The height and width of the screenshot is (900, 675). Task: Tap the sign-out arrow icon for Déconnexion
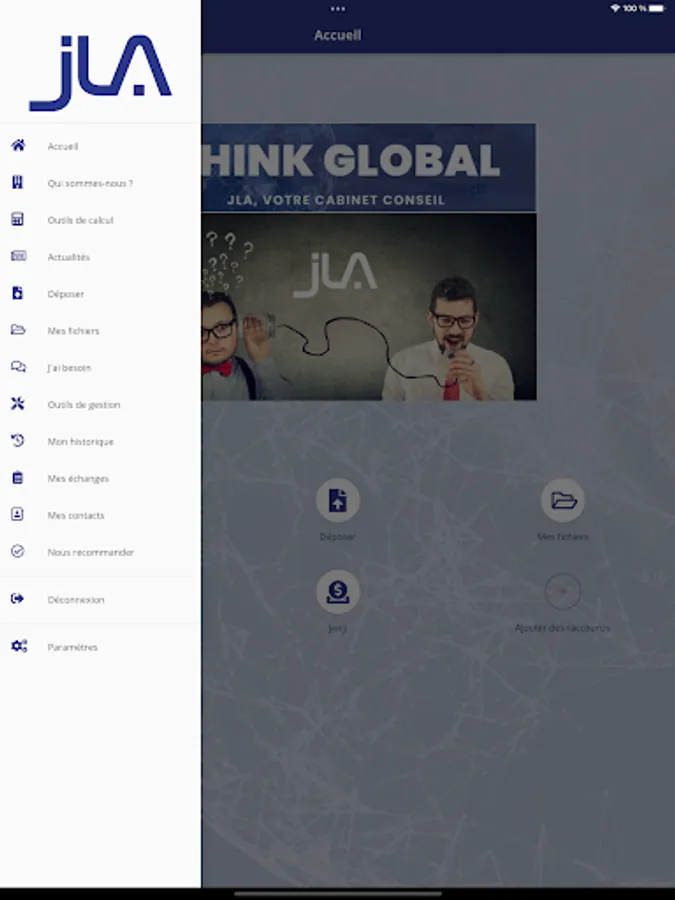click(x=18, y=599)
